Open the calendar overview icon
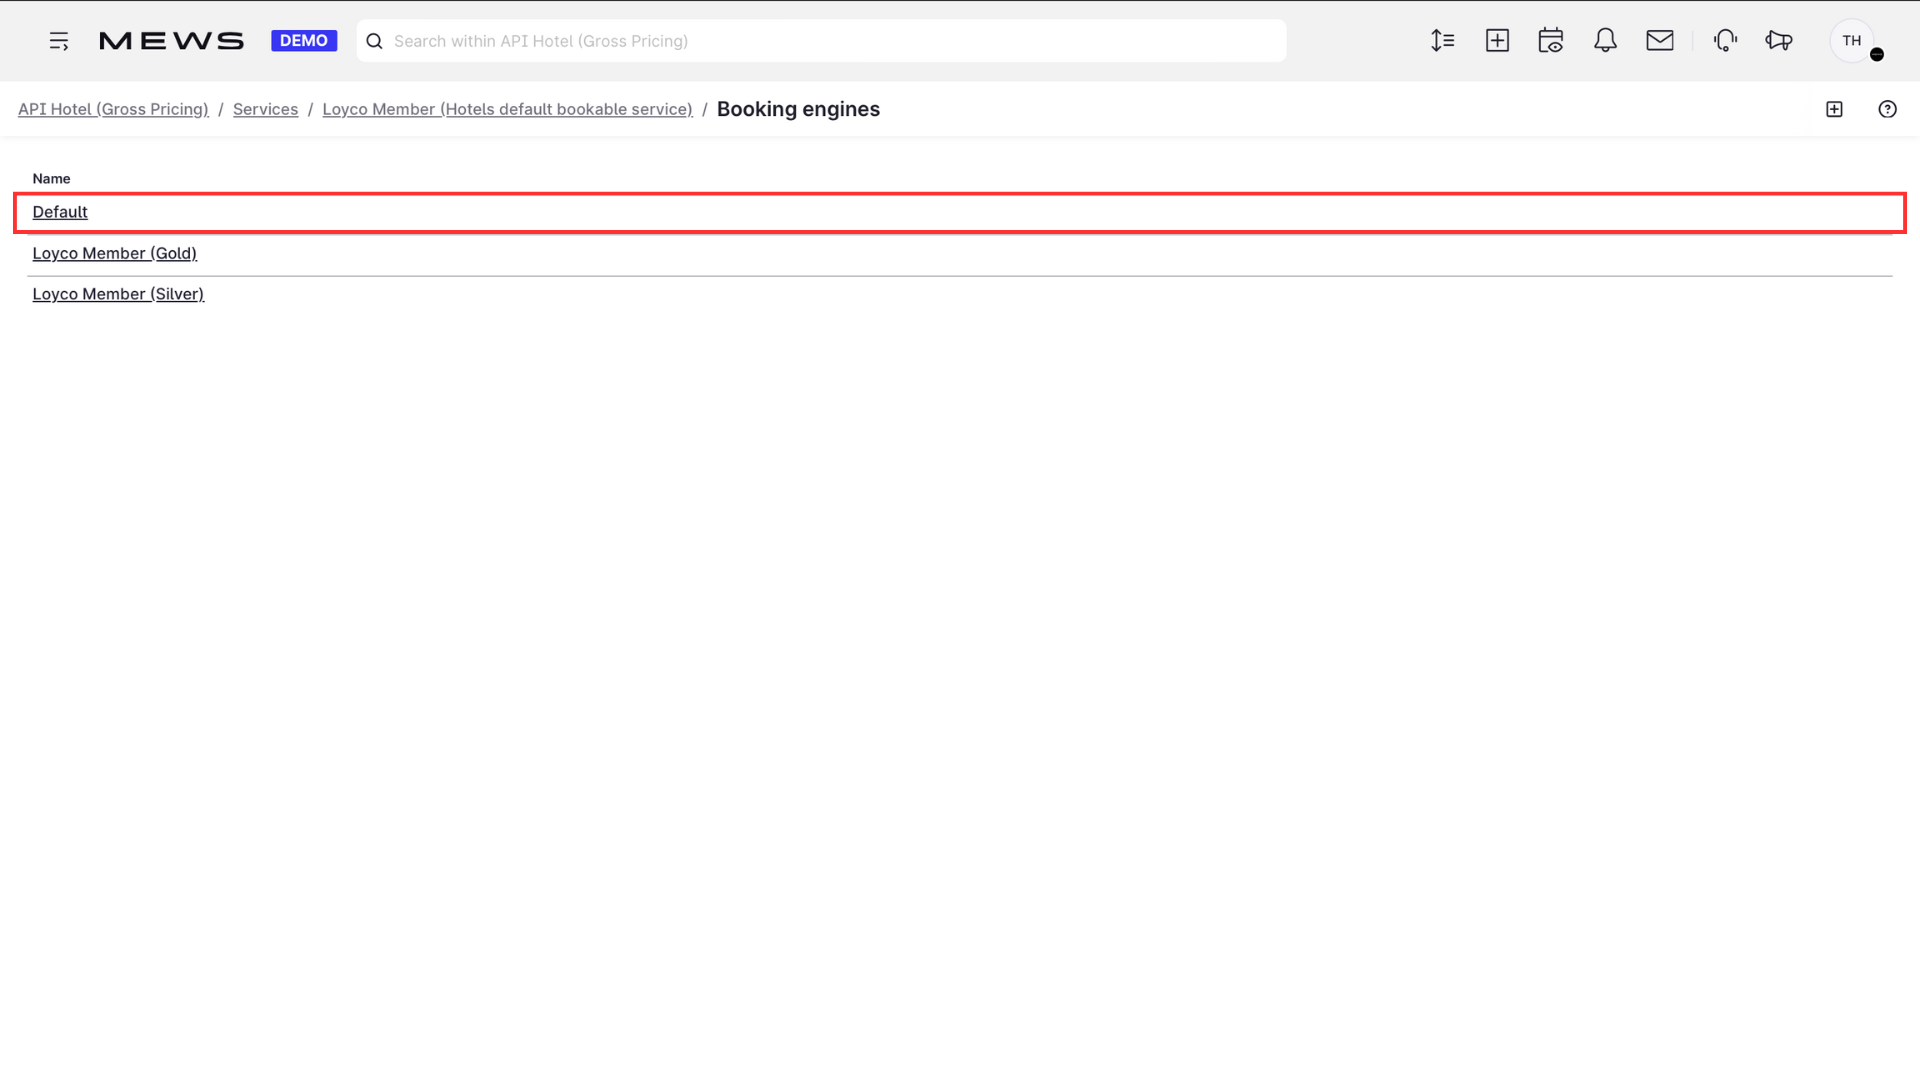 (x=1551, y=41)
